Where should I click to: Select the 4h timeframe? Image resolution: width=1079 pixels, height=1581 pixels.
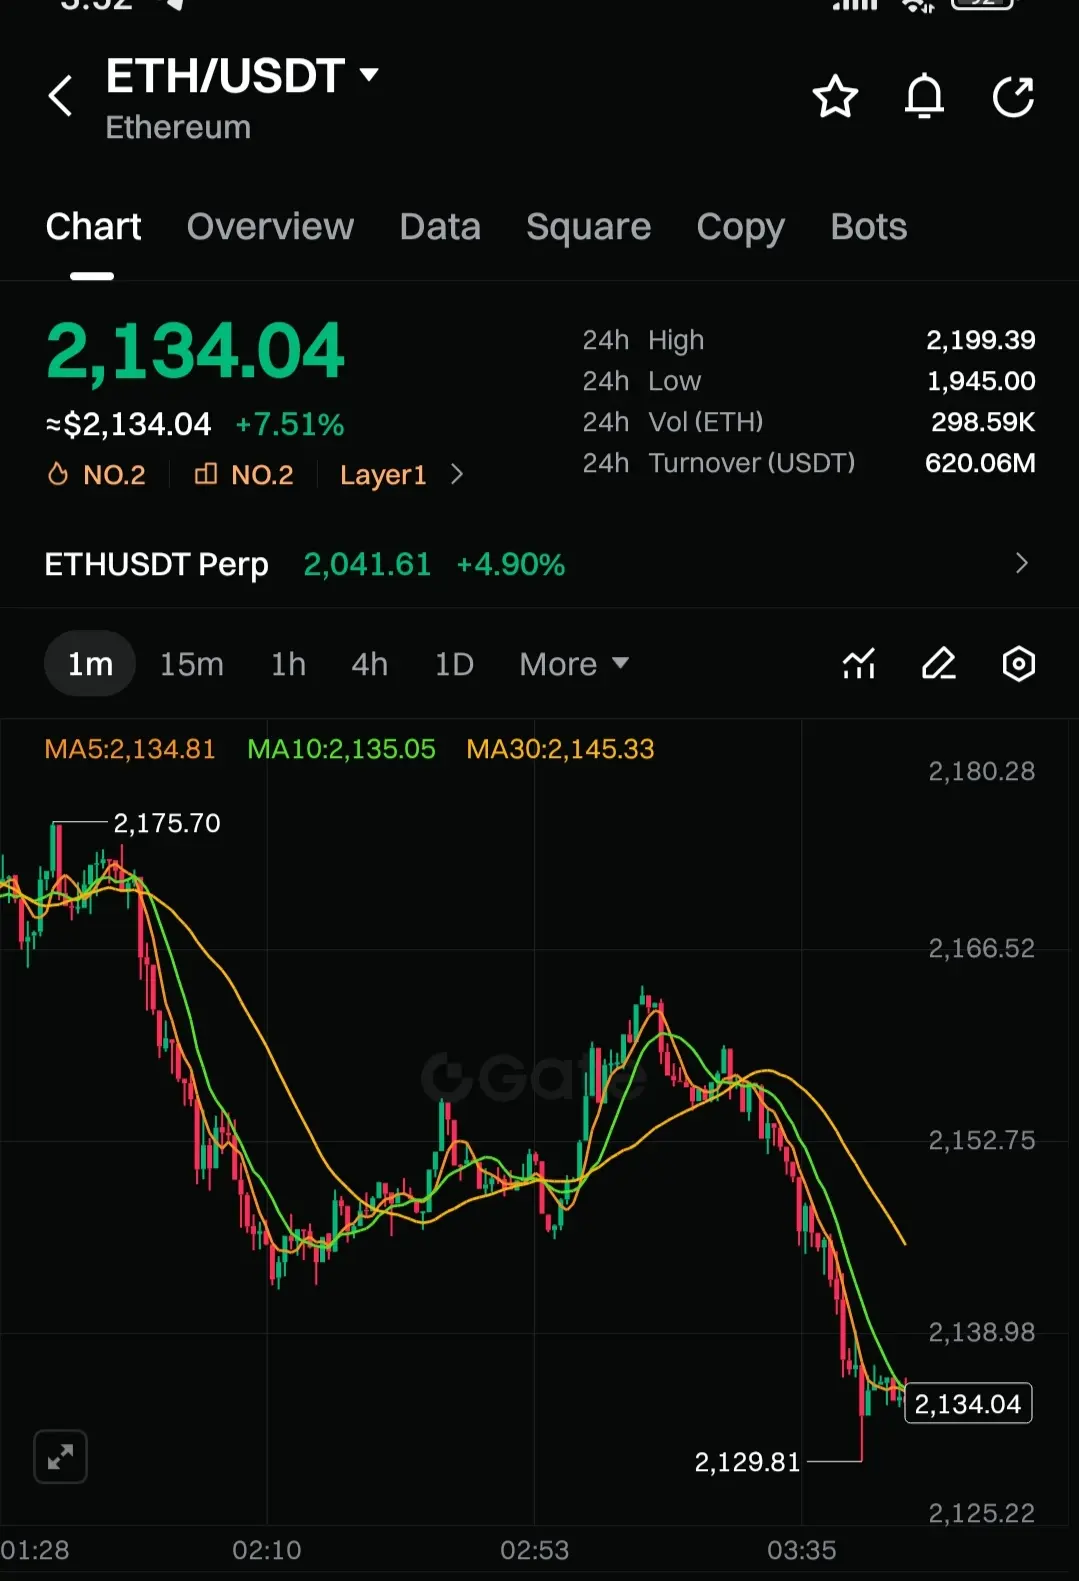[369, 664]
